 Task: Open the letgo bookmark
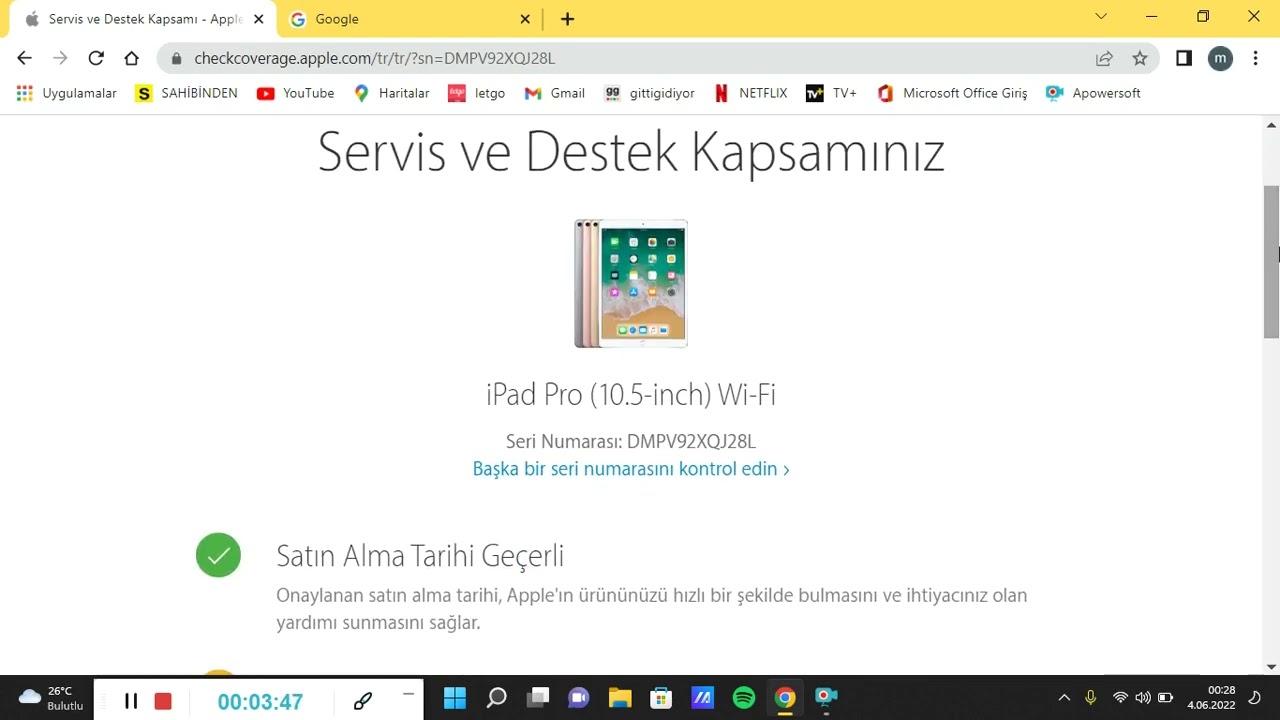point(477,93)
